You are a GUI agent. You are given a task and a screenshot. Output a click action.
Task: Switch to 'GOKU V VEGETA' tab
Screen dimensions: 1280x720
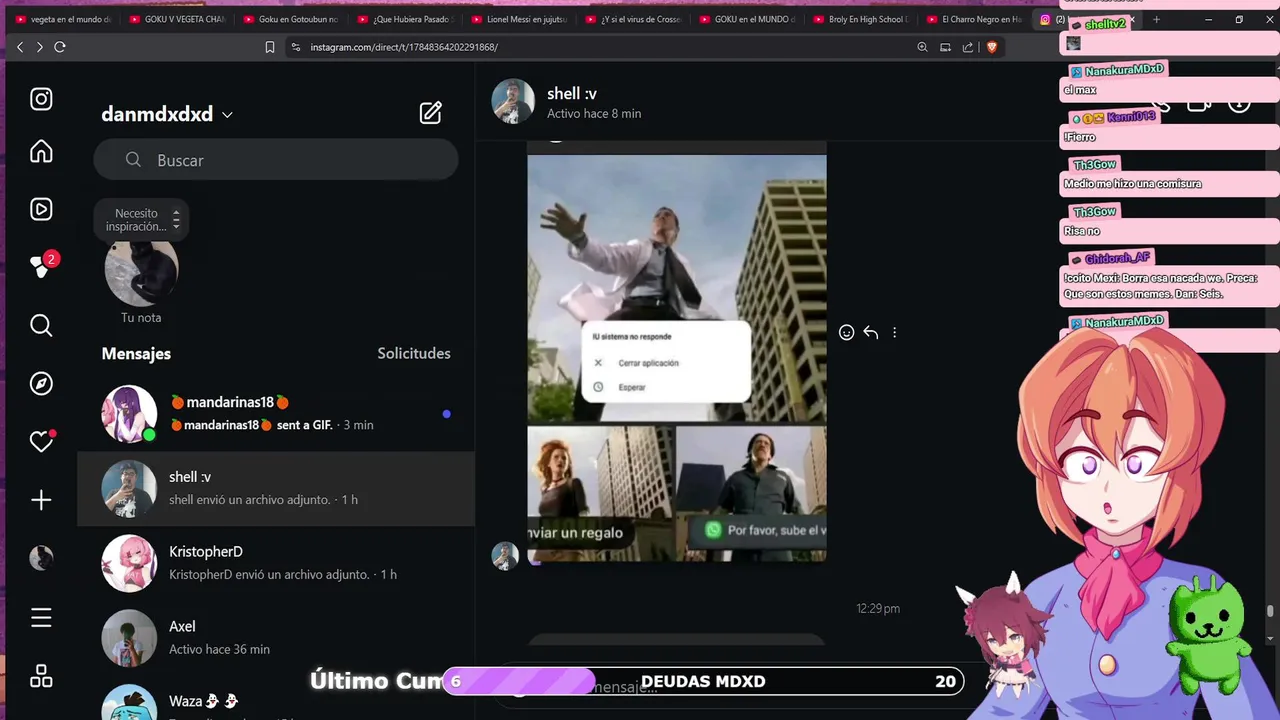[176, 19]
